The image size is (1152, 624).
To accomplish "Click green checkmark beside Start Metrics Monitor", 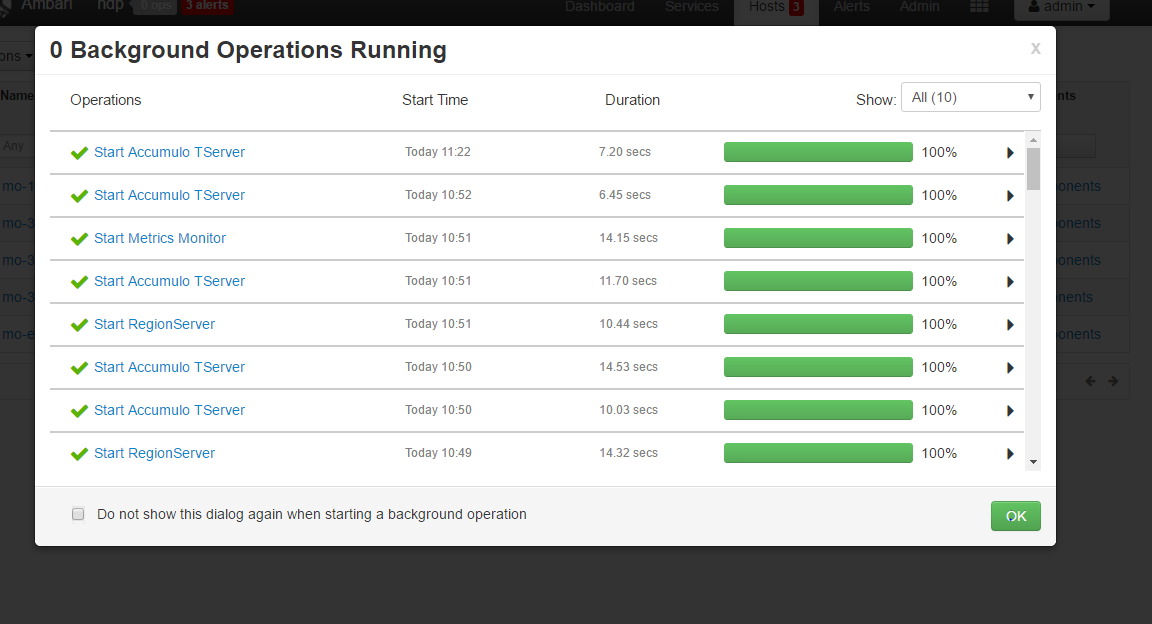I will tap(80, 239).
